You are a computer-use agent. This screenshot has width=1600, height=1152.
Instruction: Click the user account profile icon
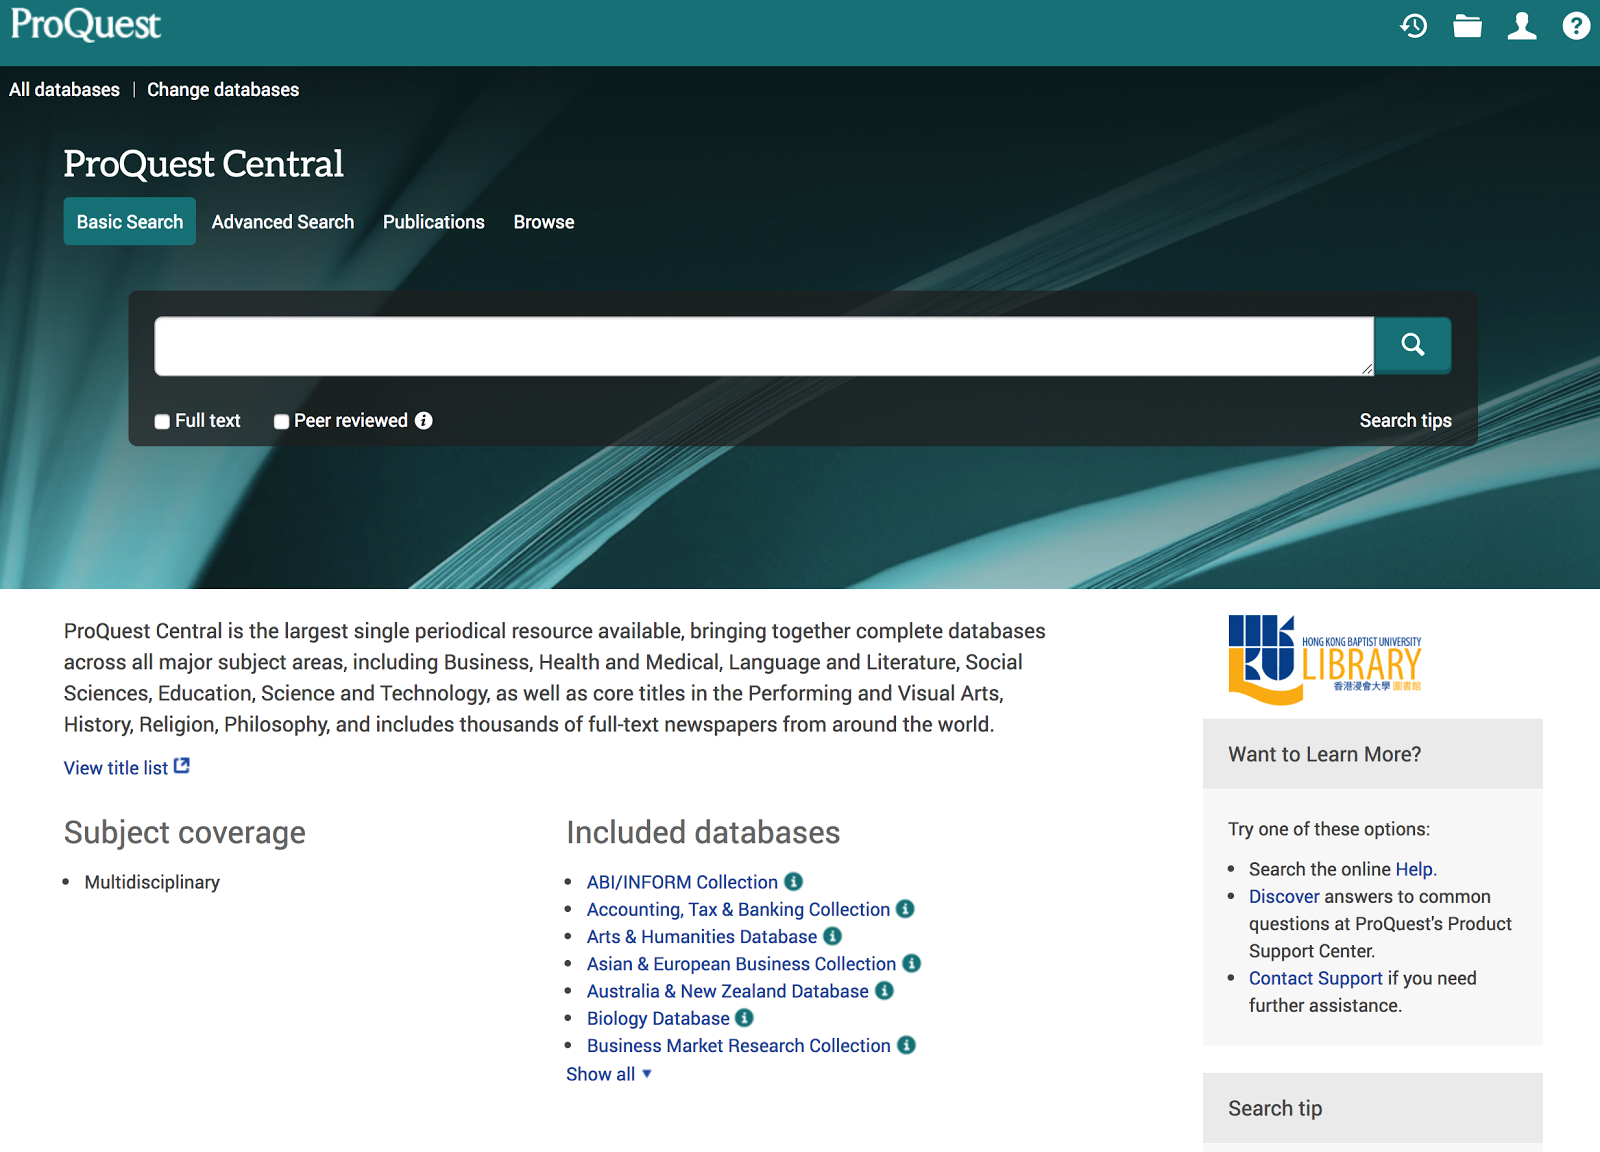pos(1522,26)
